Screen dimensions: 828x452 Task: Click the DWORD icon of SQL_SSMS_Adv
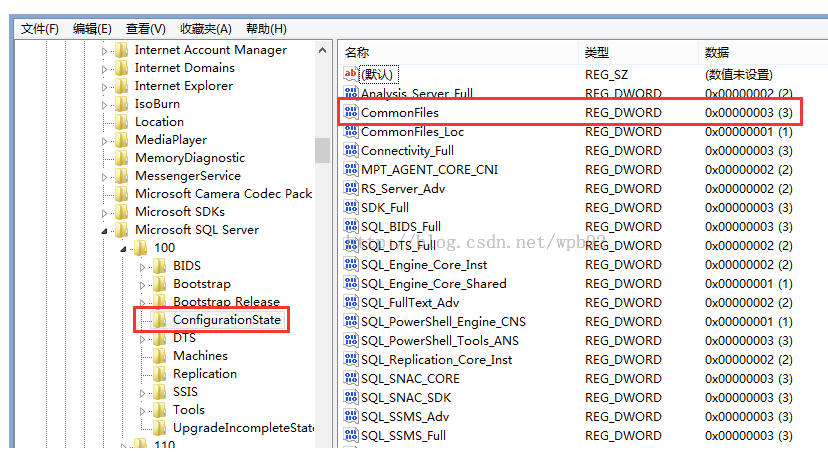[x=351, y=416]
